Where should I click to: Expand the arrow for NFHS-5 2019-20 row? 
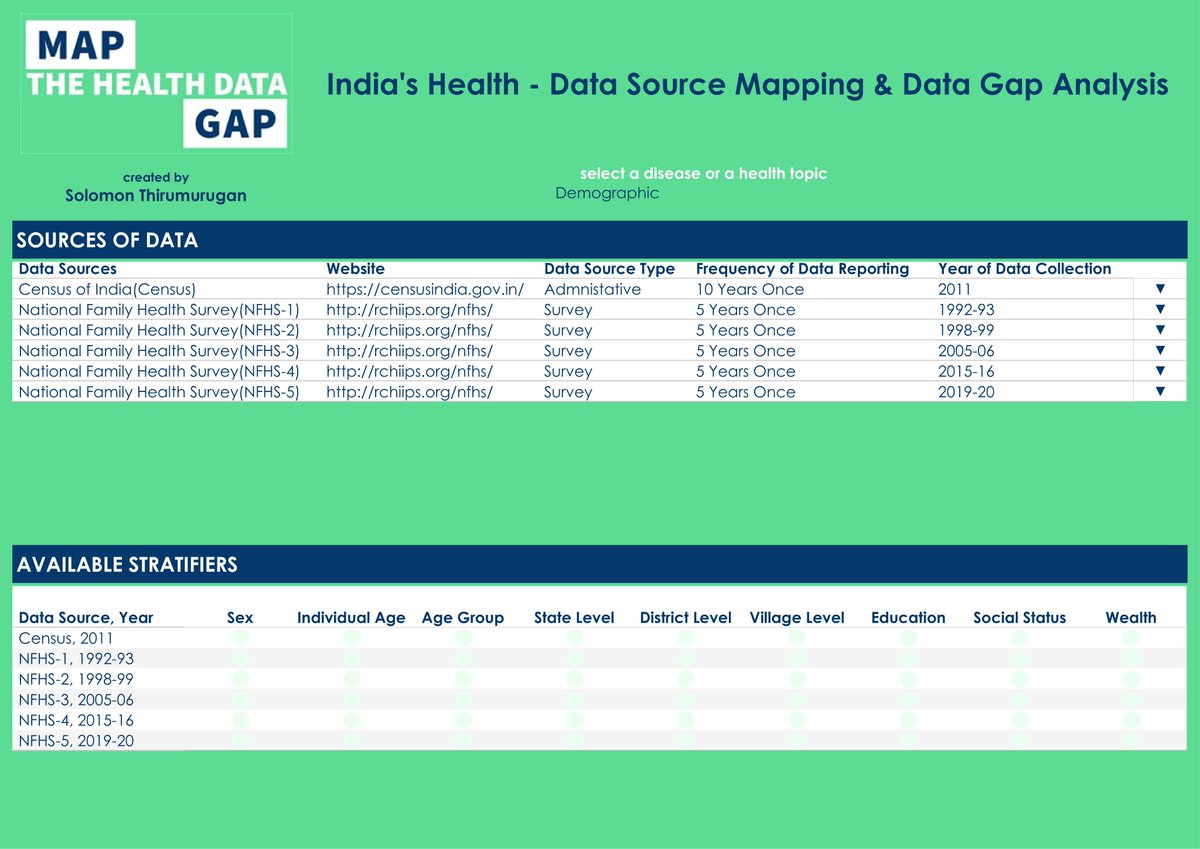1160,391
